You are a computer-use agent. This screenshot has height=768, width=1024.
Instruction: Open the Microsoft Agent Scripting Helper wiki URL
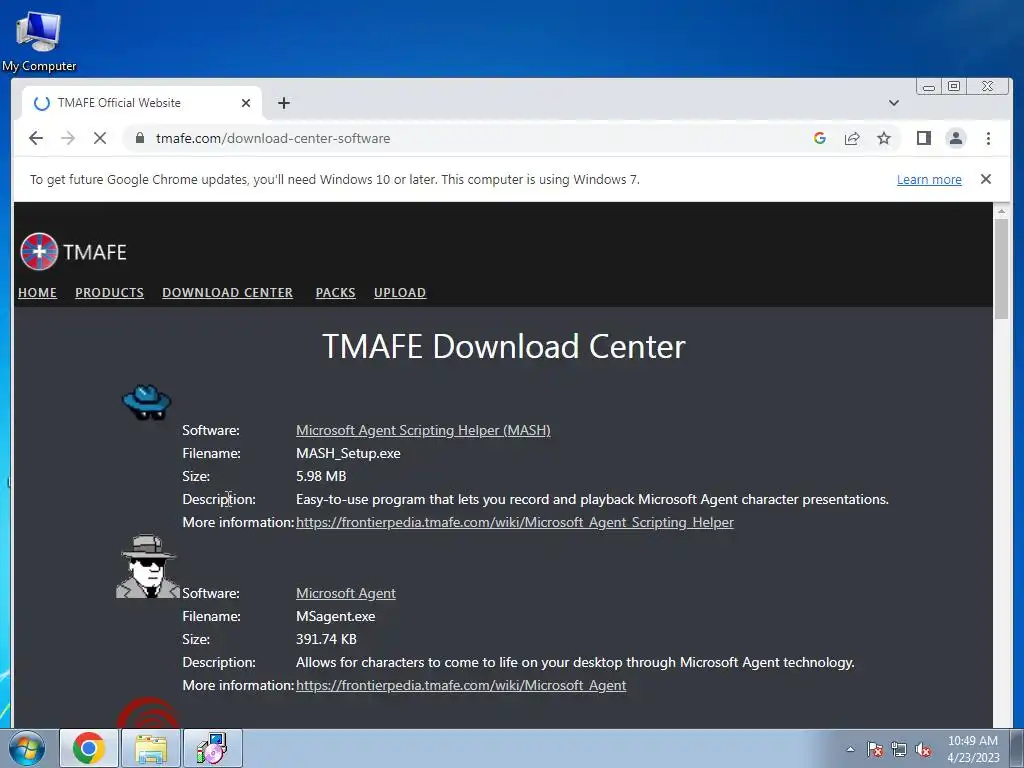pyautogui.click(x=515, y=522)
